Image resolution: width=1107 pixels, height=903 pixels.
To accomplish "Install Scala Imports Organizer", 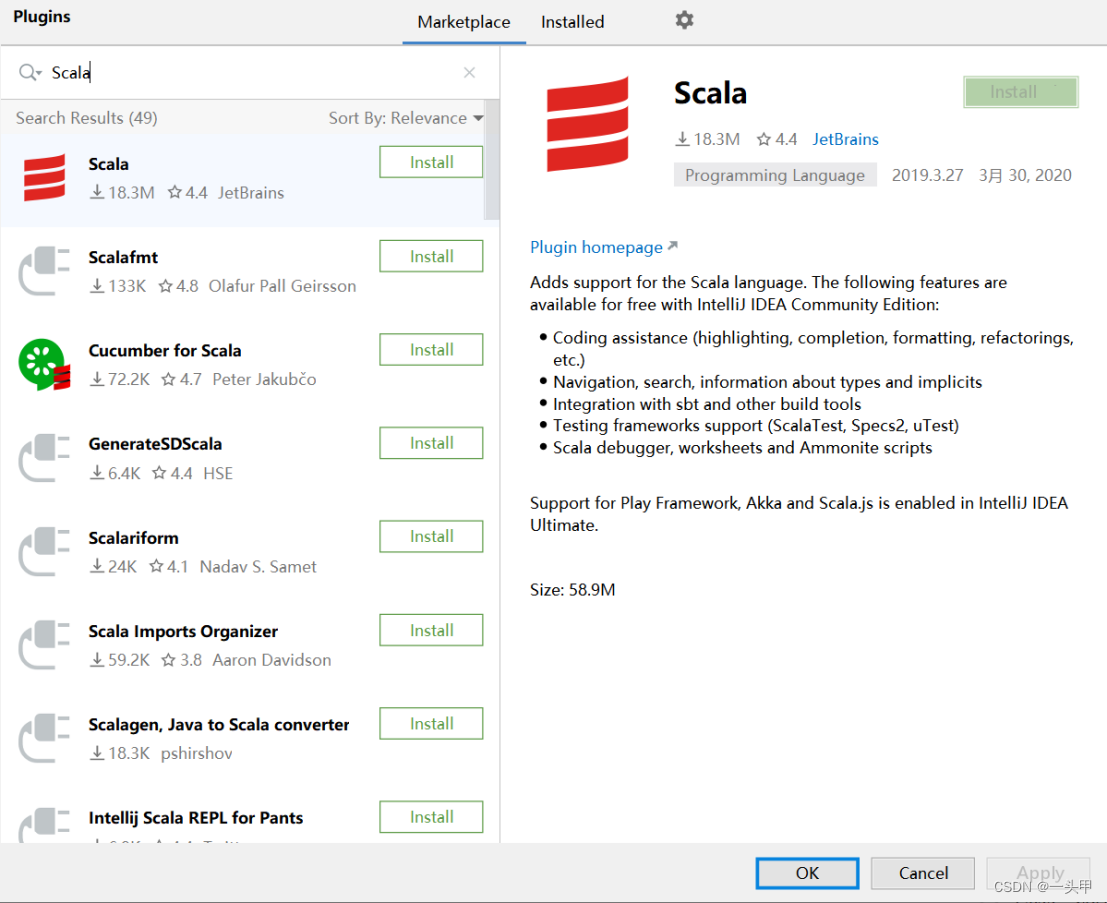I will pos(431,630).
